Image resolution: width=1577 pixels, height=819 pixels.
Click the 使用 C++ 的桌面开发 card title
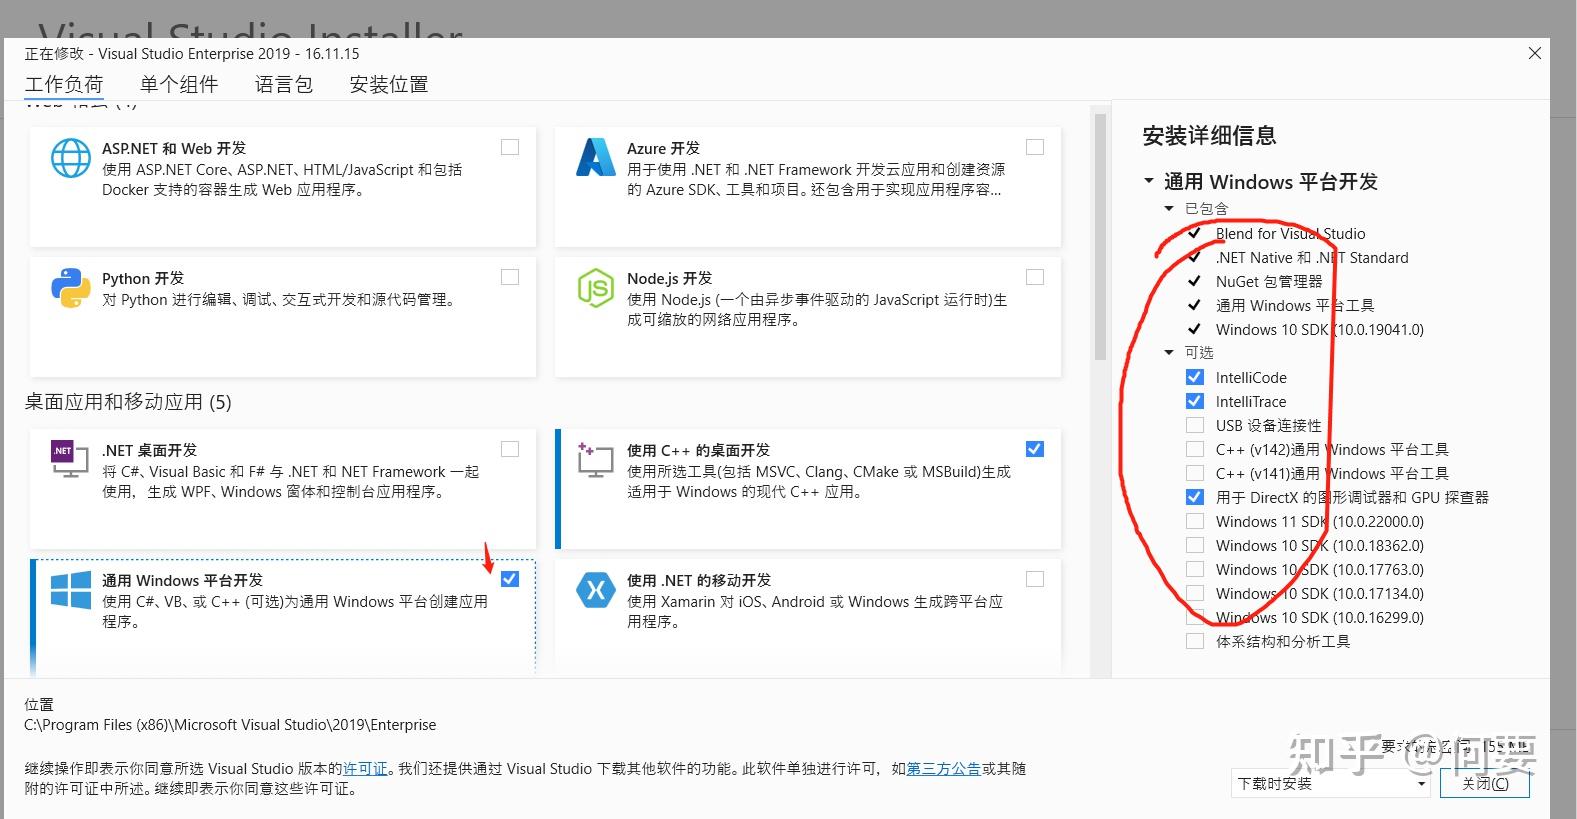(698, 450)
